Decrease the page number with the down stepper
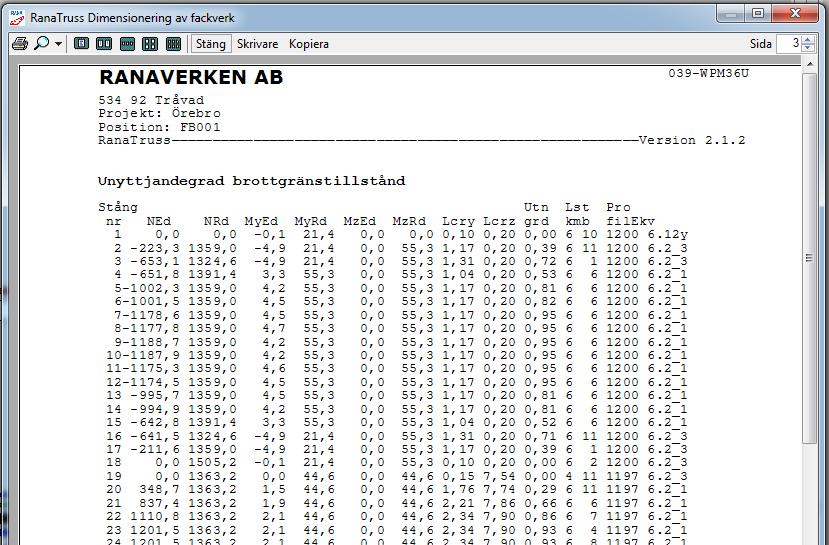Image resolution: width=829 pixels, height=545 pixels. click(808, 48)
